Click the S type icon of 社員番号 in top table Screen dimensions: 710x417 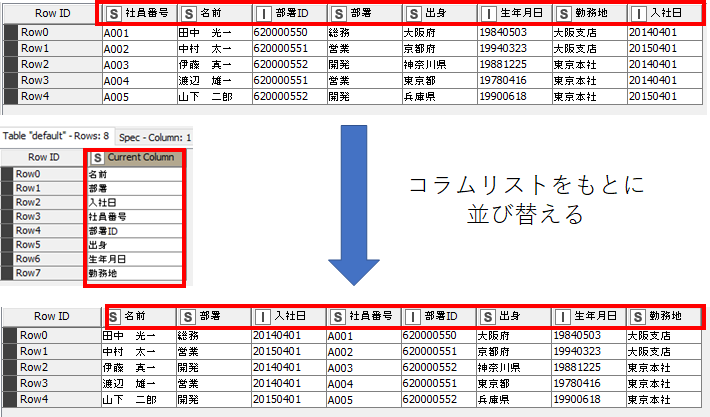click(x=114, y=14)
